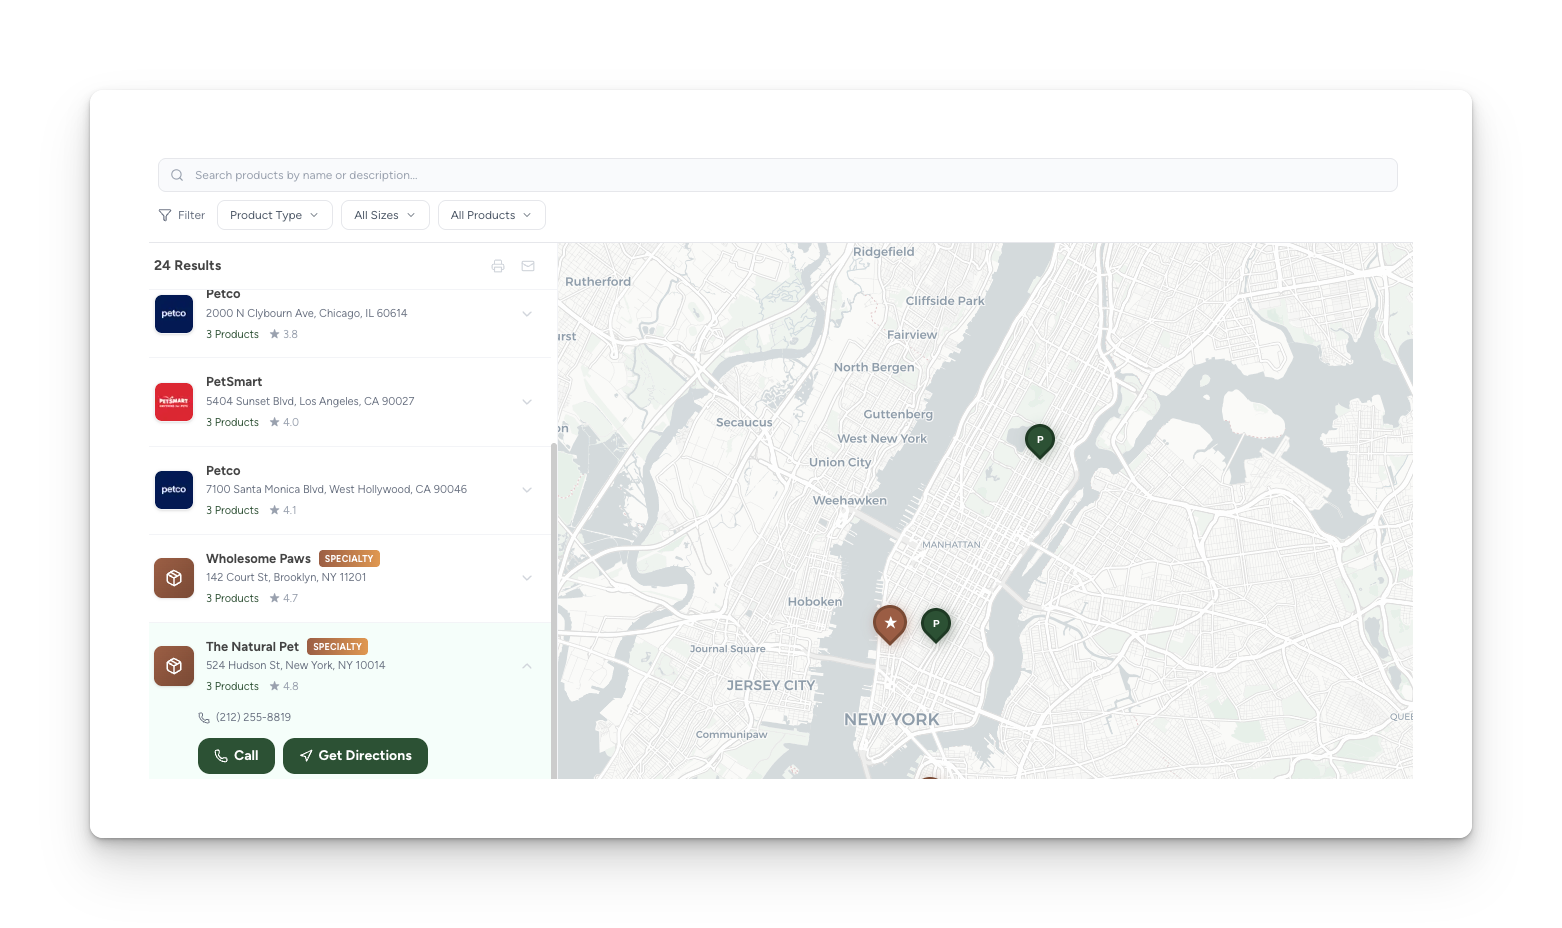Expand the Wholesome Paws listing

tap(527, 578)
